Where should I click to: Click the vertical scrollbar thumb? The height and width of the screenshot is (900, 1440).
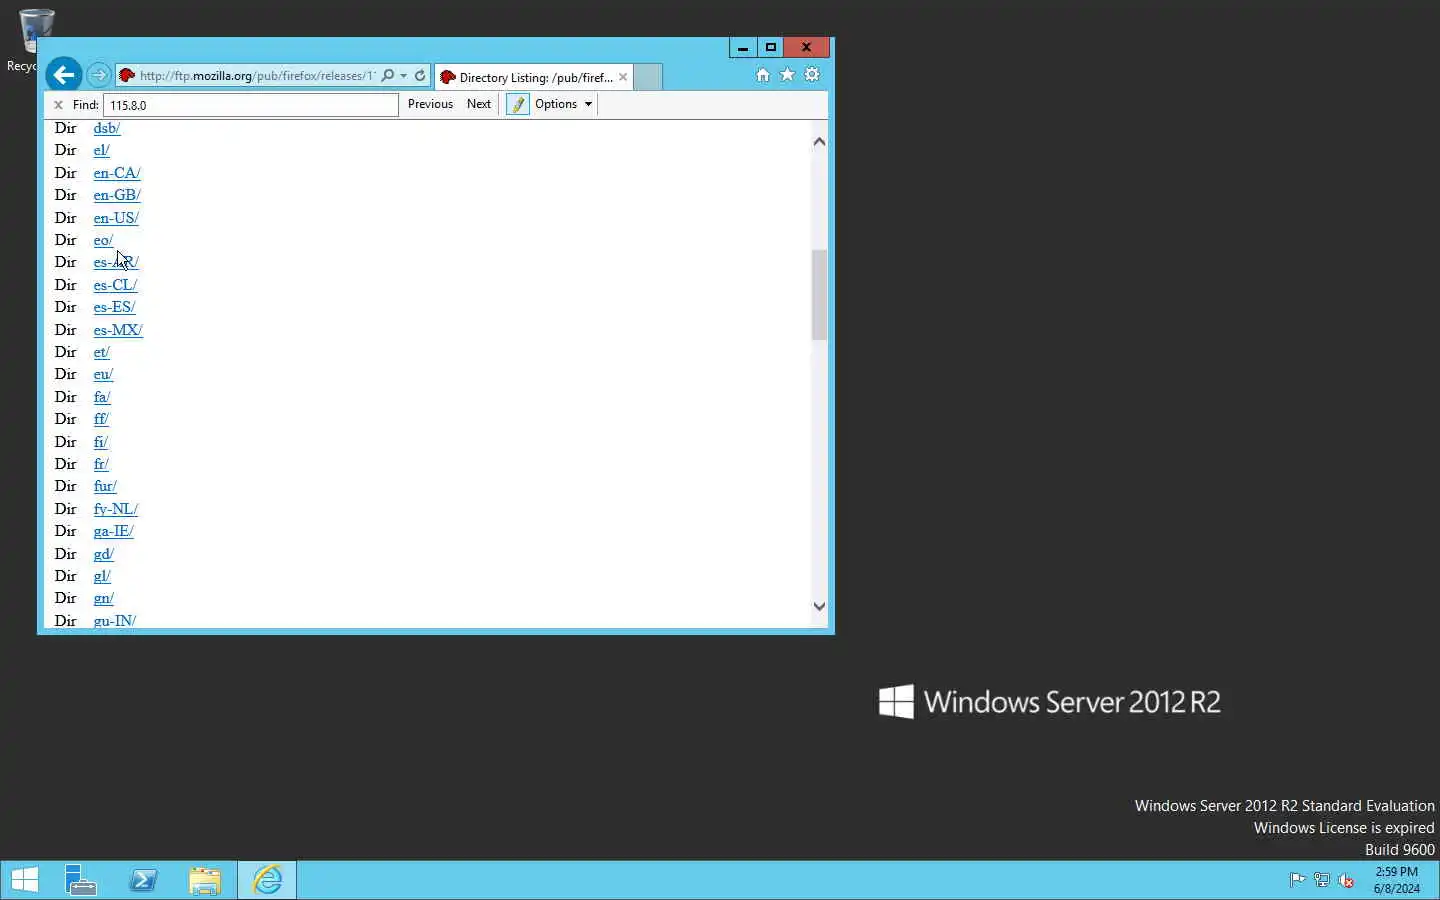(x=819, y=295)
